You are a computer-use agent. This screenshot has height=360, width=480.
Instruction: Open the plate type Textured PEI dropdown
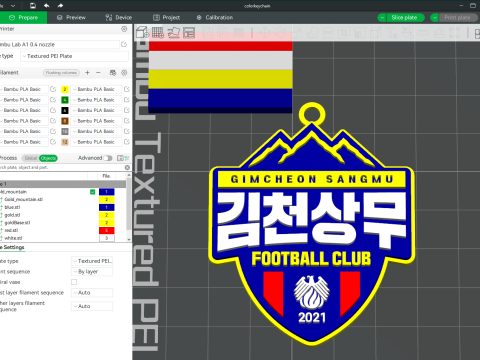[x=92, y=261]
